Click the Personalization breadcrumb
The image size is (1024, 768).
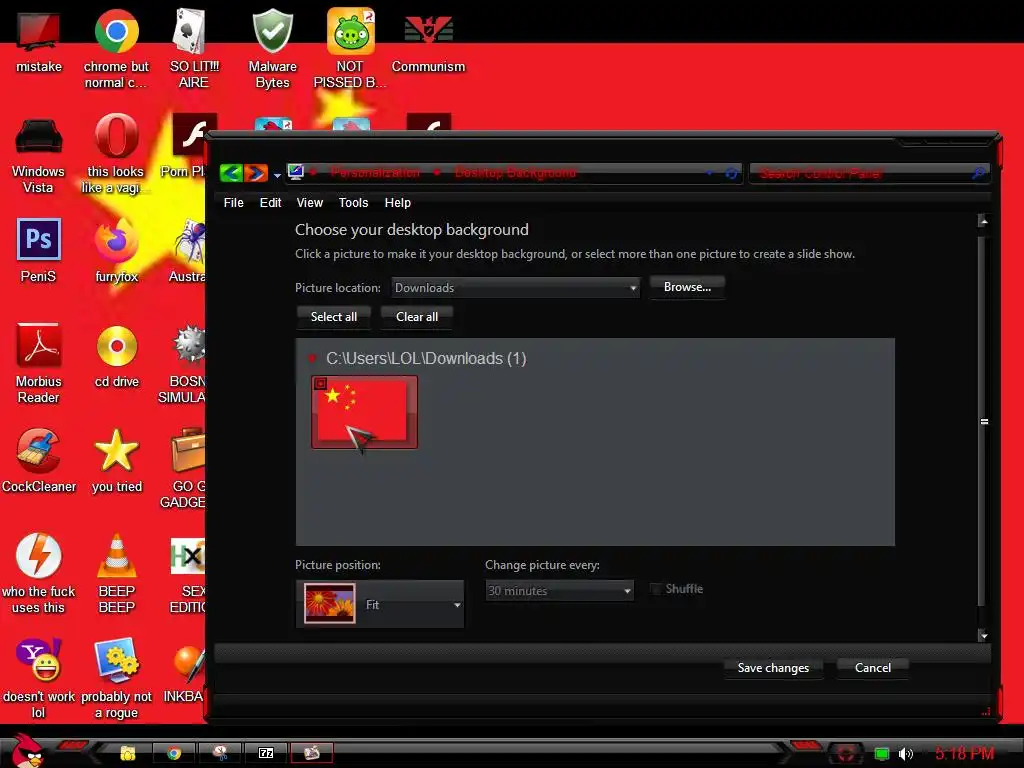(375, 173)
